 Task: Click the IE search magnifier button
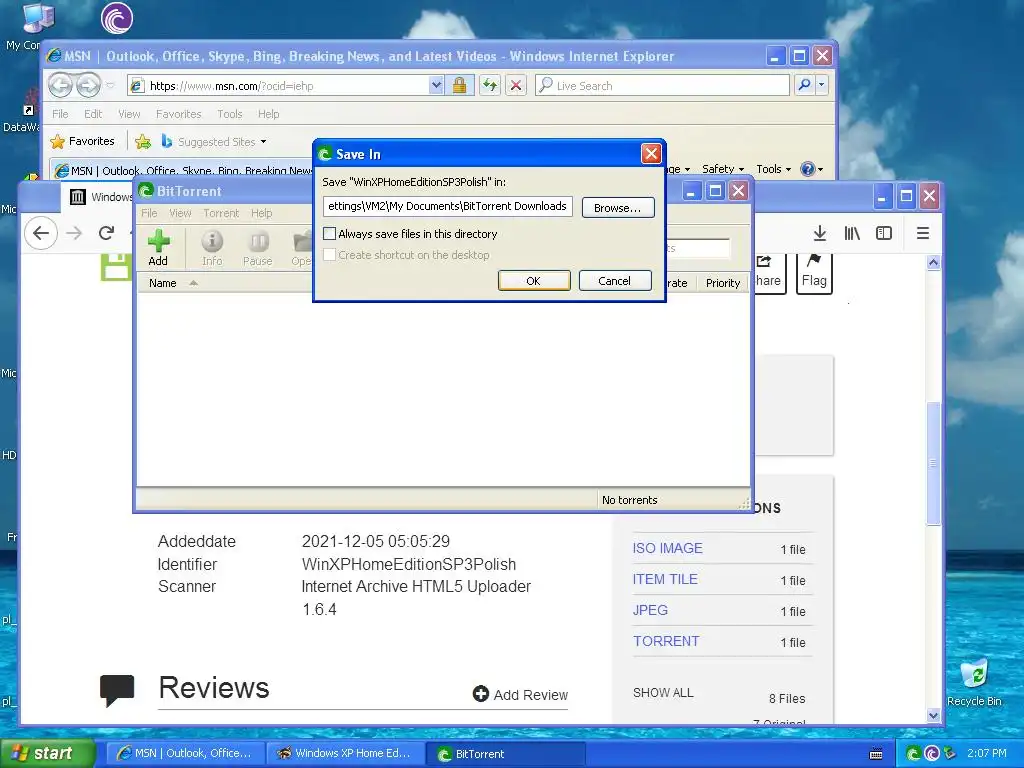coord(805,85)
